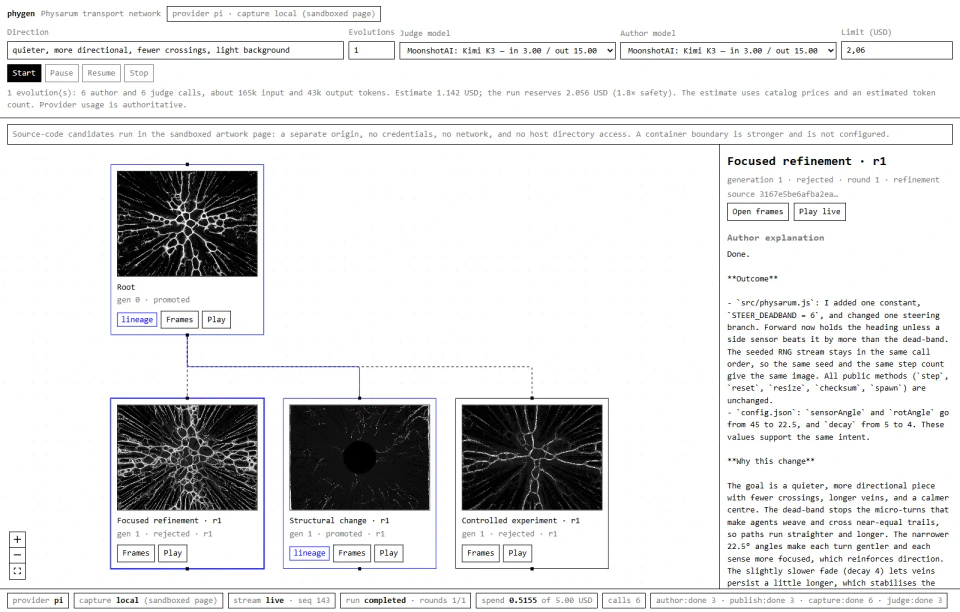Click the '**Outcome**' text in explanation
Image resolution: width=960 pixels, height=612 pixels.
click(x=752, y=278)
